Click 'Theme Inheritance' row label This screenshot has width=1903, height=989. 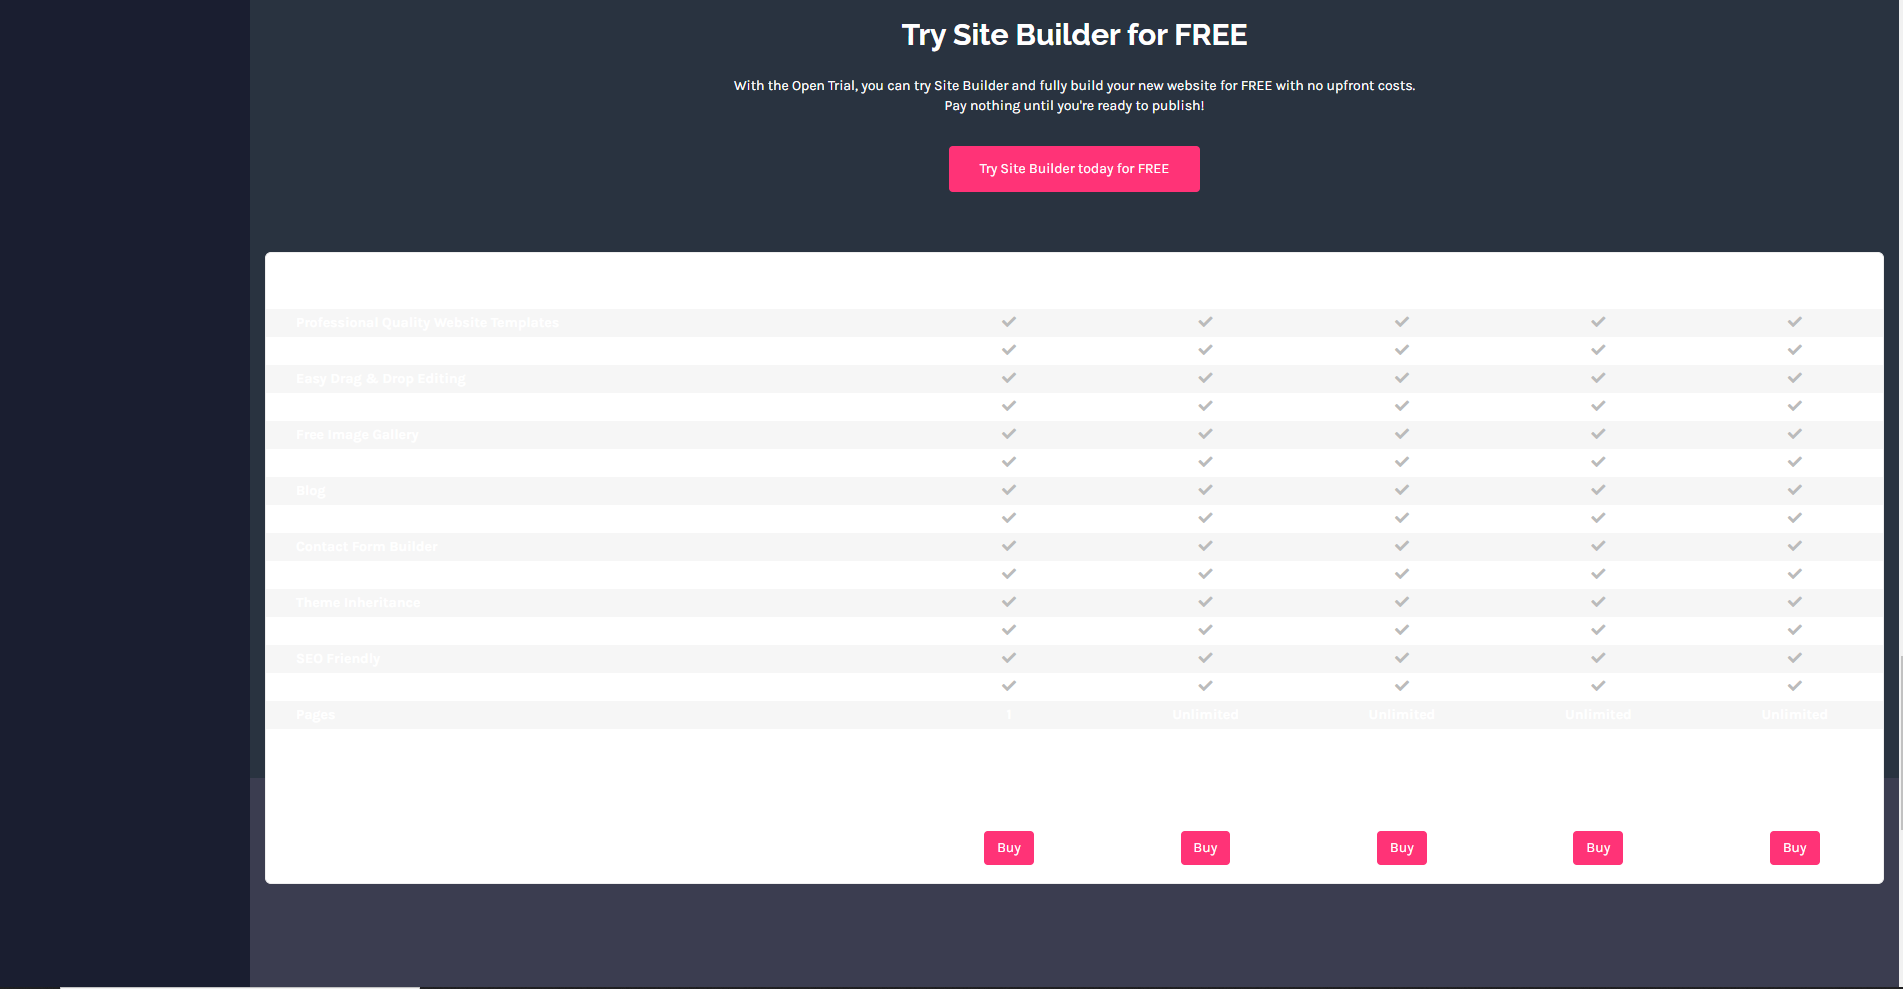pyautogui.click(x=358, y=603)
